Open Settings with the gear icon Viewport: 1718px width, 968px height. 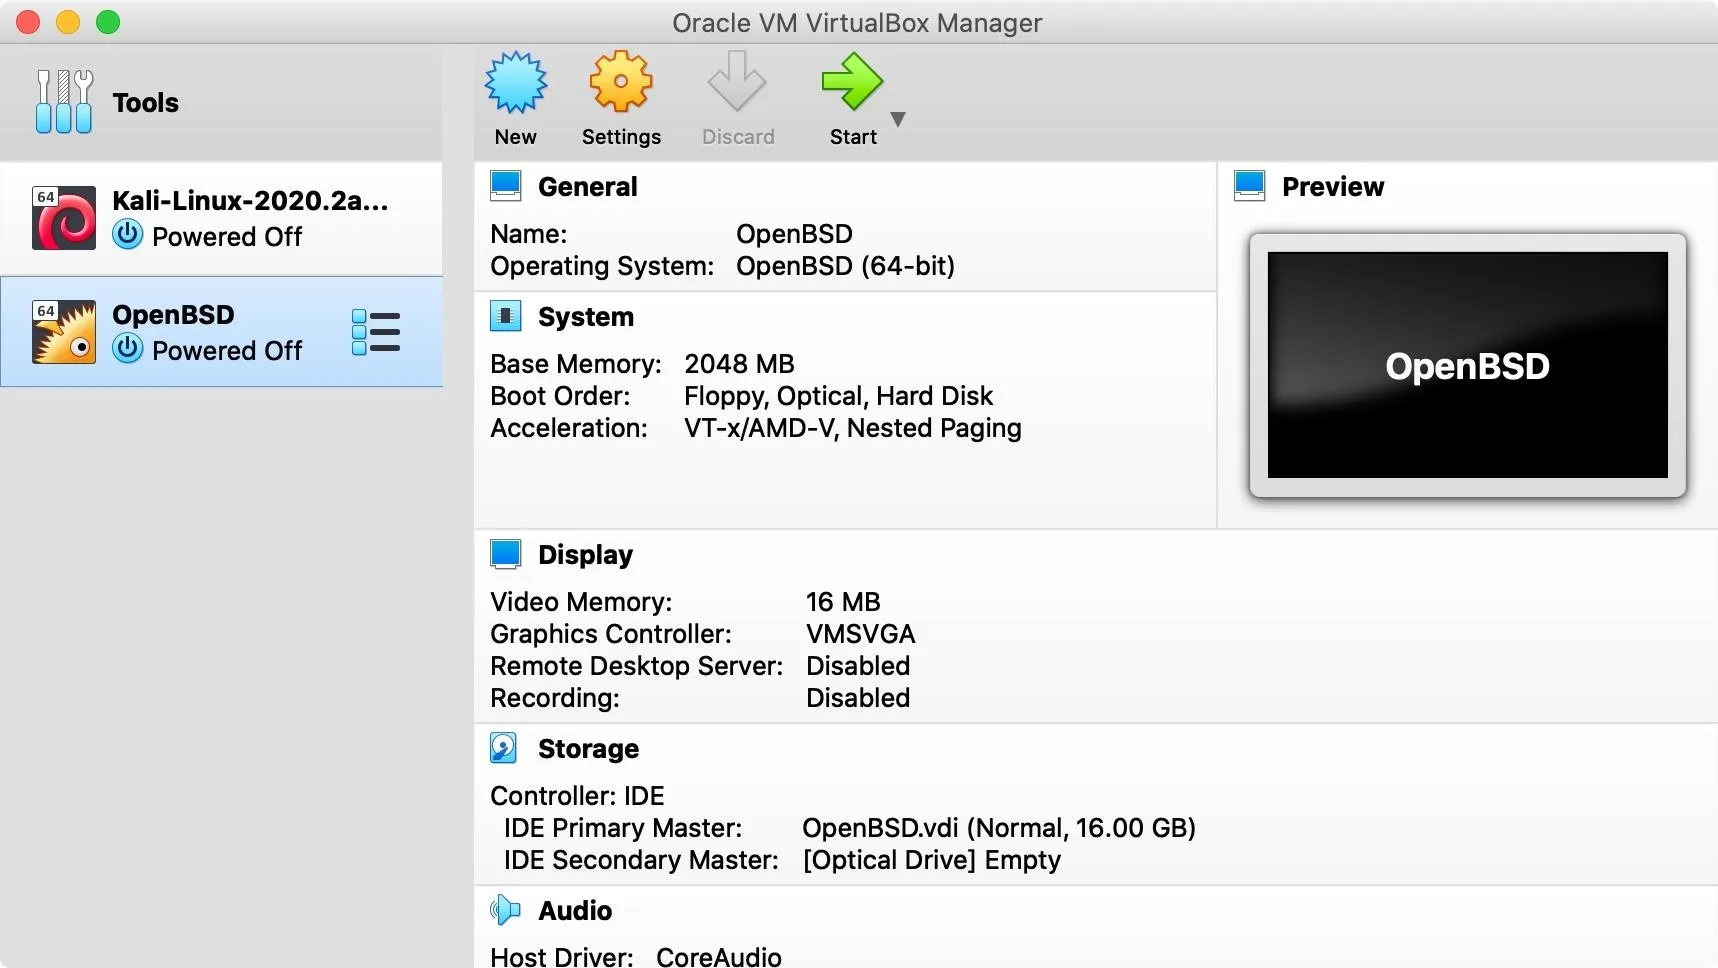click(621, 82)
